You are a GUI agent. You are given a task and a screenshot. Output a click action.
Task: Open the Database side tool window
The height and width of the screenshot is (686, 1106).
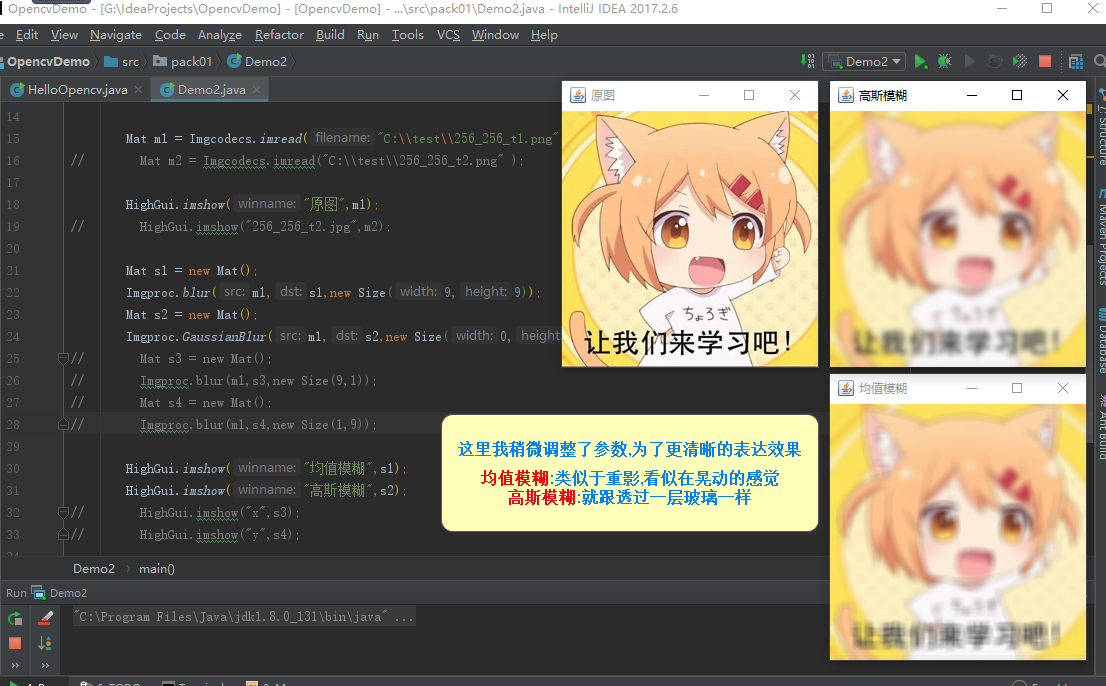click(x=1100, y=341)
